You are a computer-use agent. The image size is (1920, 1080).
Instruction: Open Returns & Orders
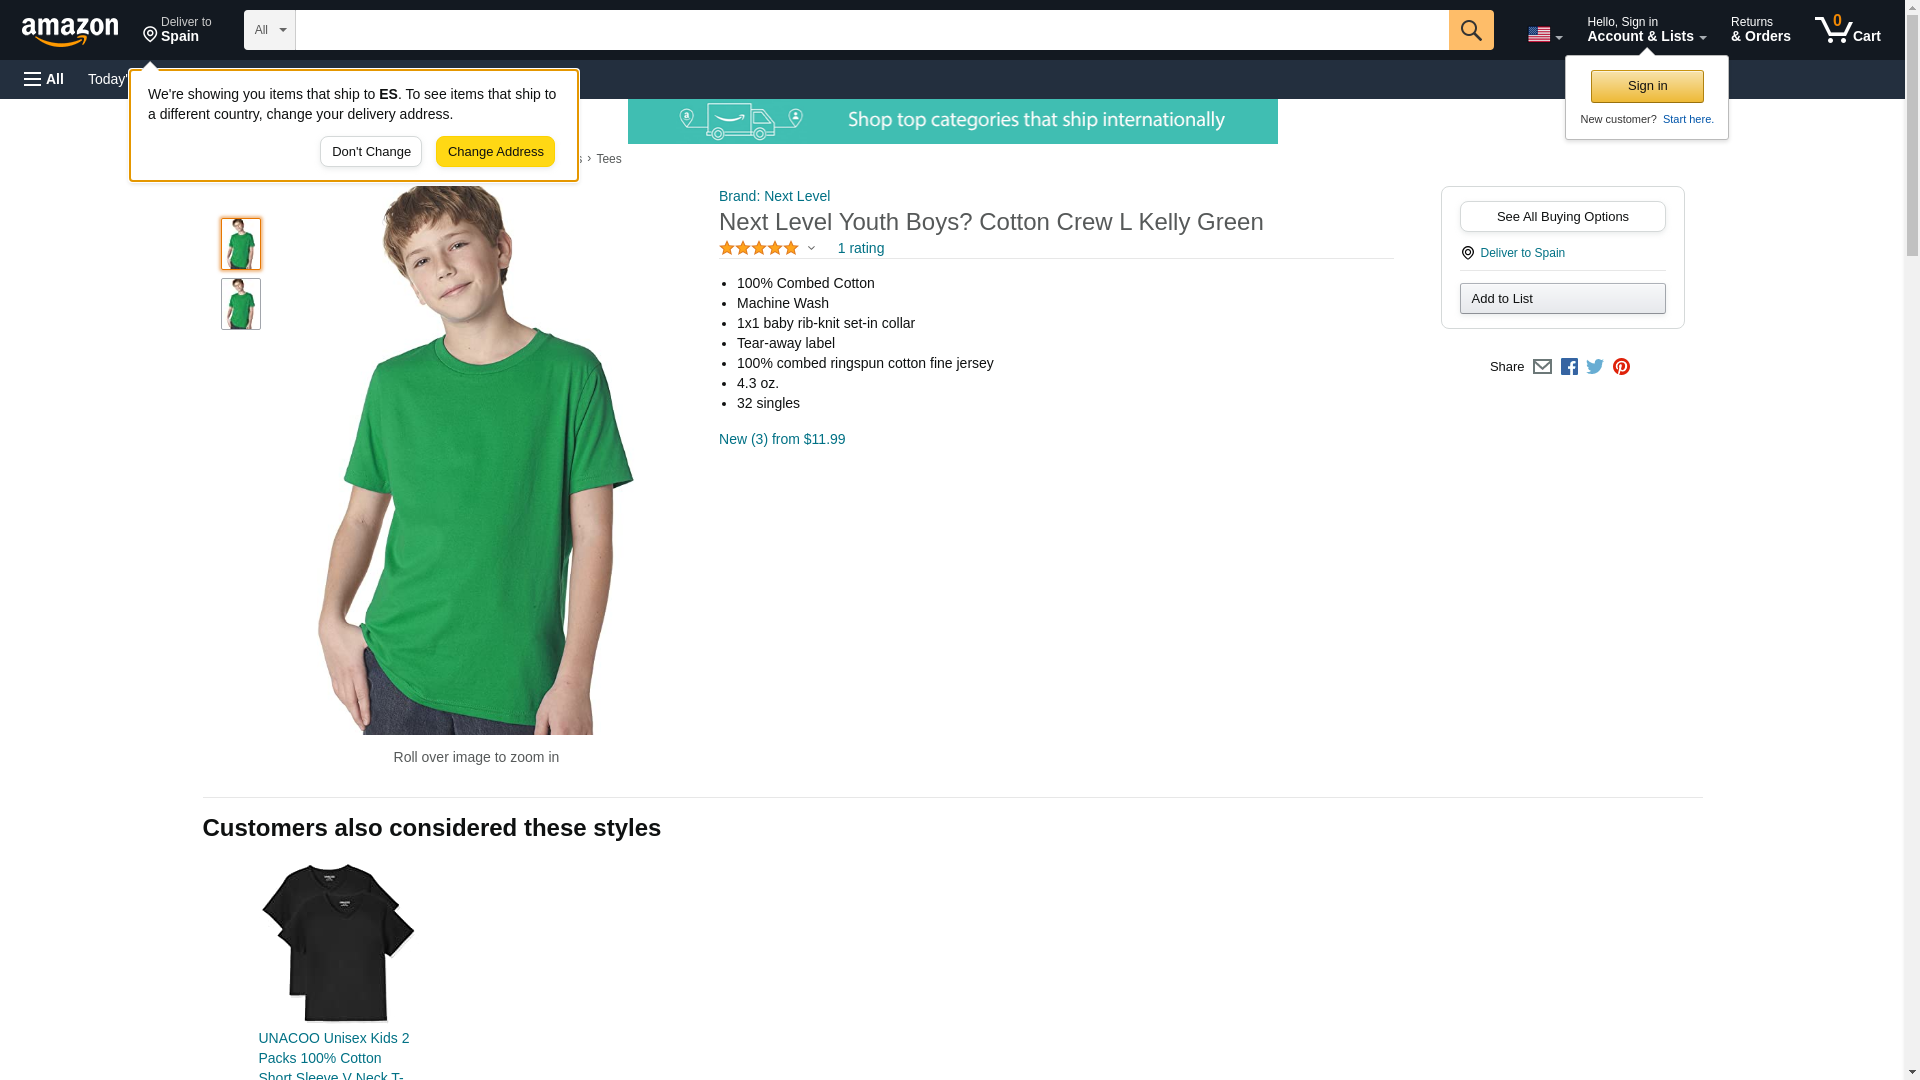[x=1760, y=30]
